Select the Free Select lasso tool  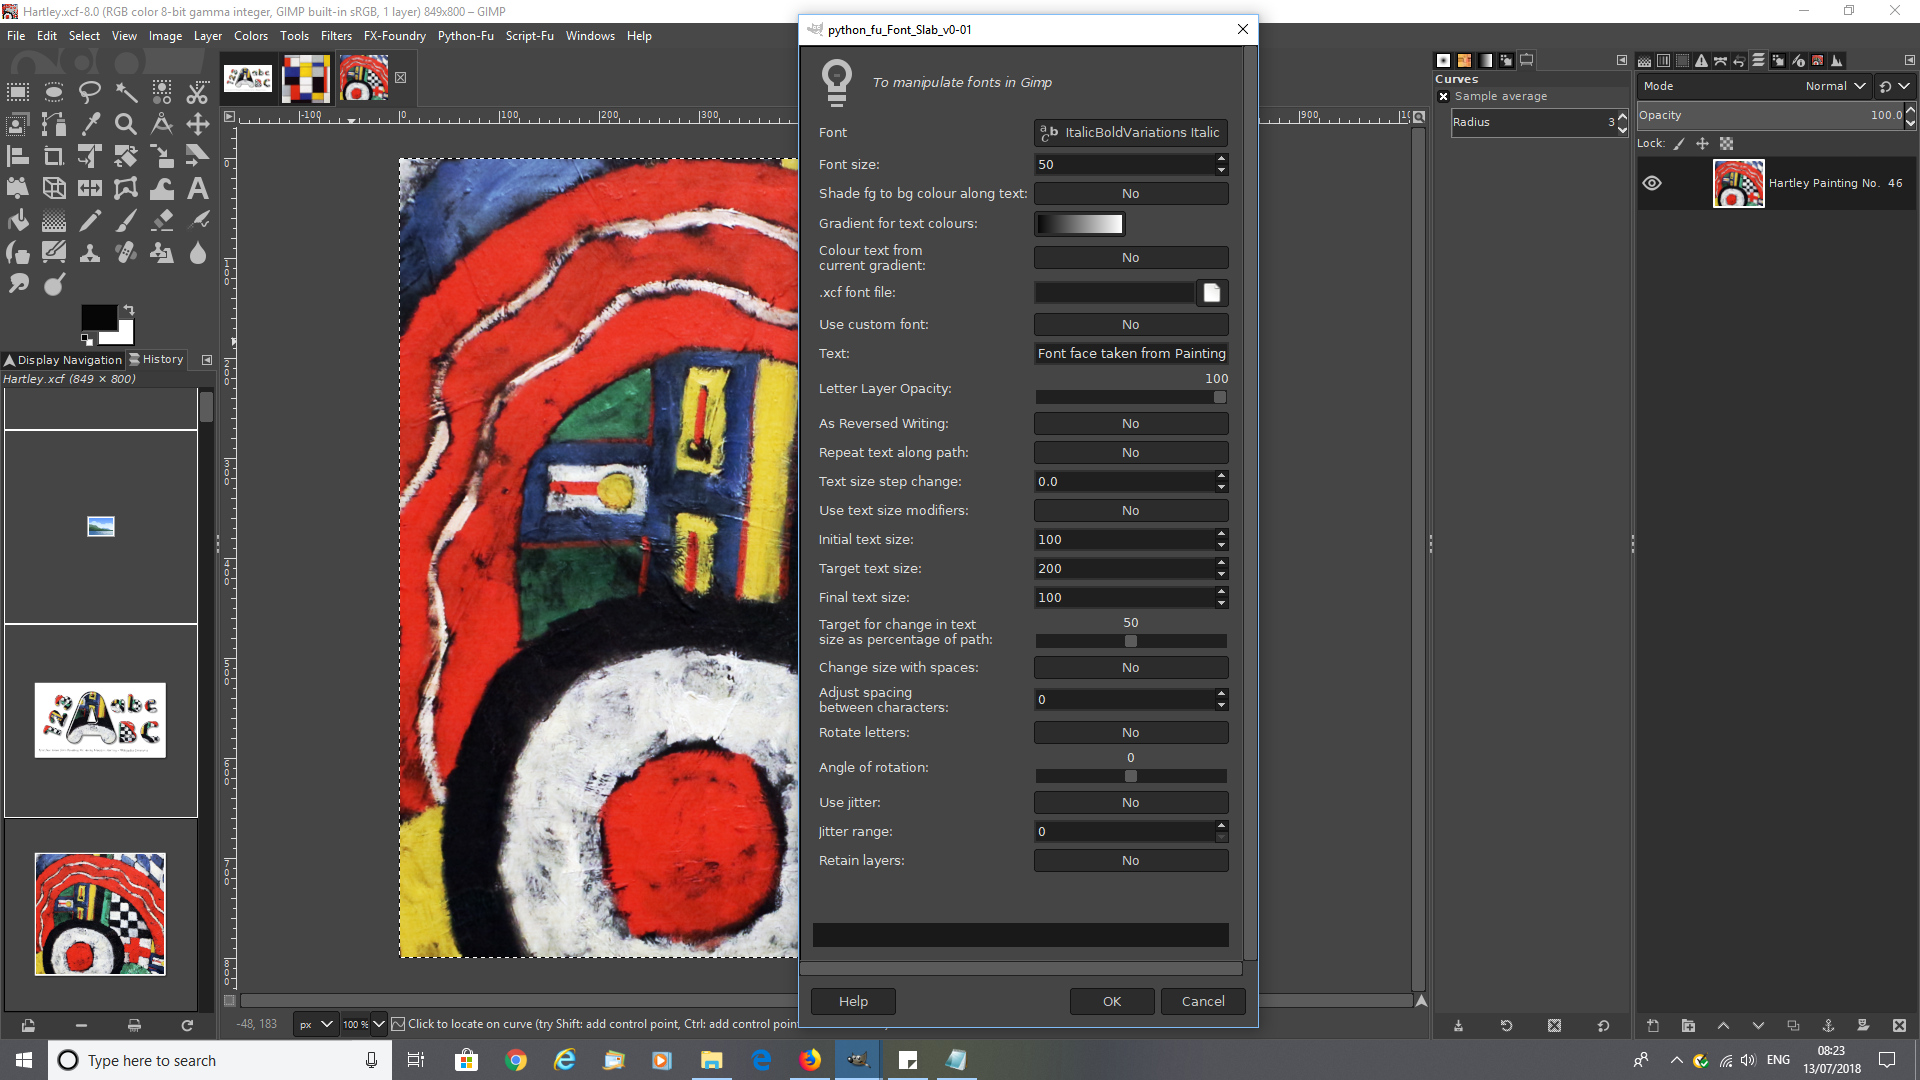[90, 93]
